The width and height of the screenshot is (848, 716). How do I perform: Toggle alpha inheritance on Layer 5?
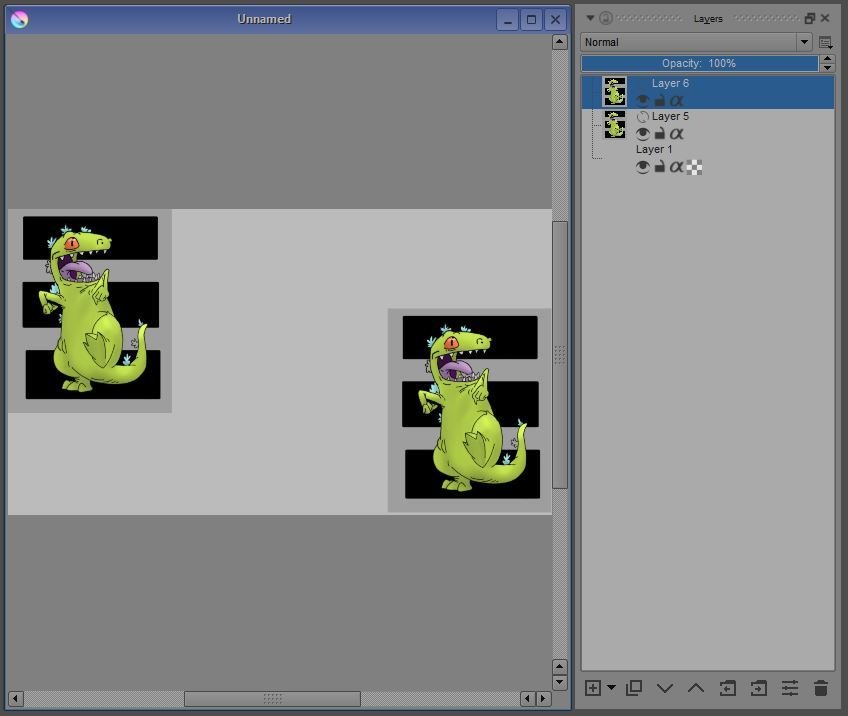pyautogui.click(x=676, y=134)
